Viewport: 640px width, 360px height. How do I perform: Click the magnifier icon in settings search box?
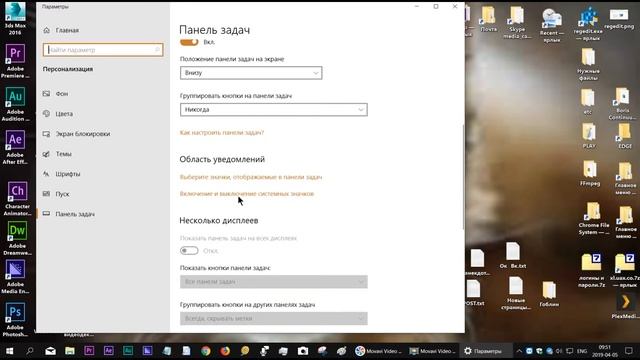[157, 50]
